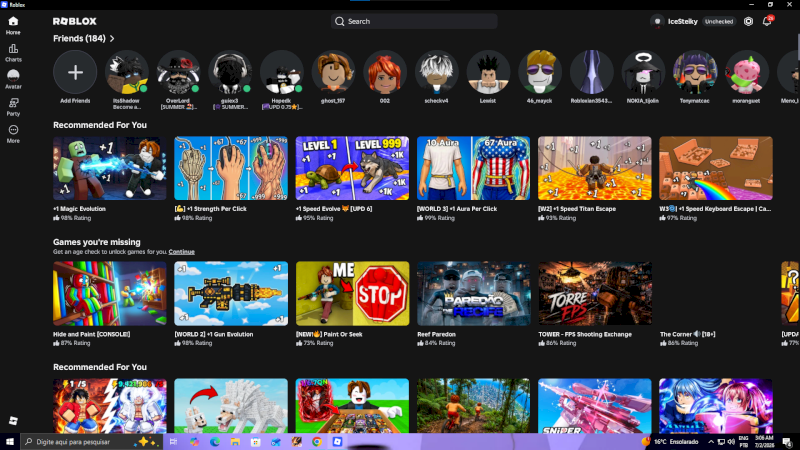Open +1 Aura Per Click game thumbnail
The height and width of the screenshot is (450, 800).
(473, 168)
